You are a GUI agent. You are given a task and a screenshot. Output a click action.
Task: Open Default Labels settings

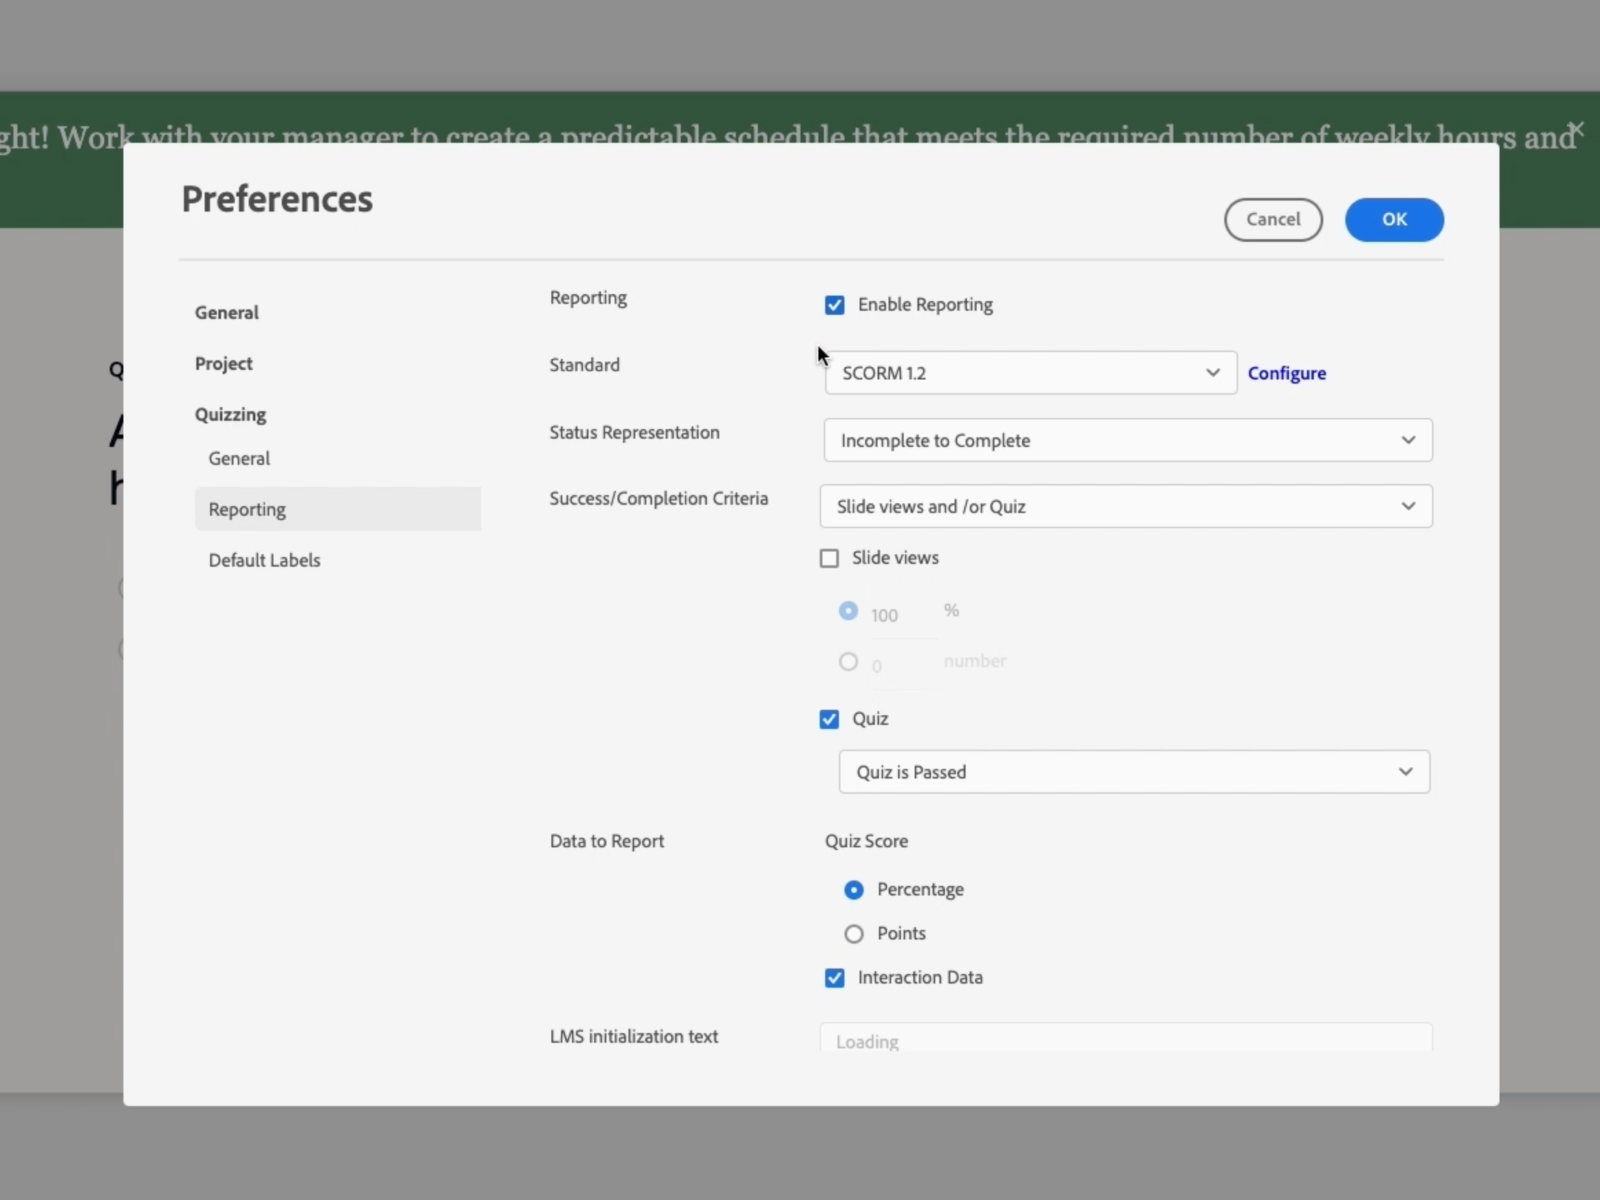click(265, 561)
